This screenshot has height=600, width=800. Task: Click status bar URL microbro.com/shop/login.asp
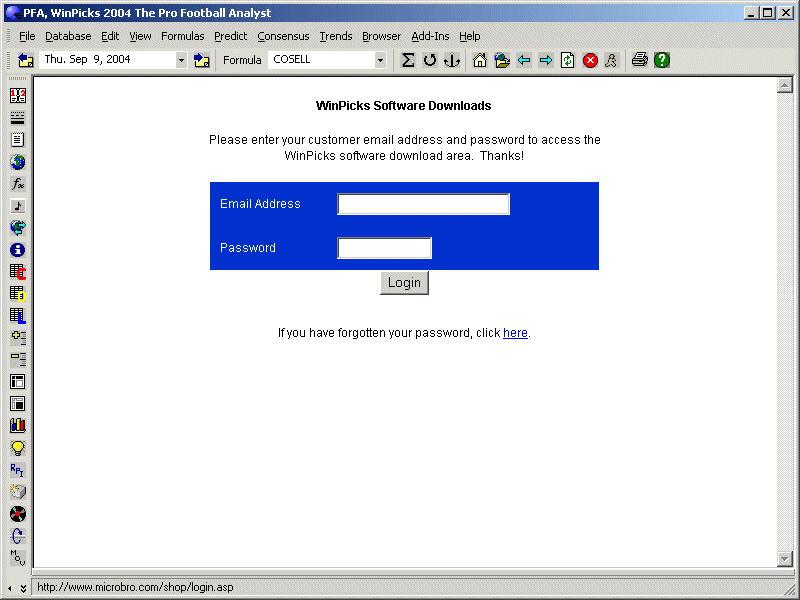tap(135, 587)
